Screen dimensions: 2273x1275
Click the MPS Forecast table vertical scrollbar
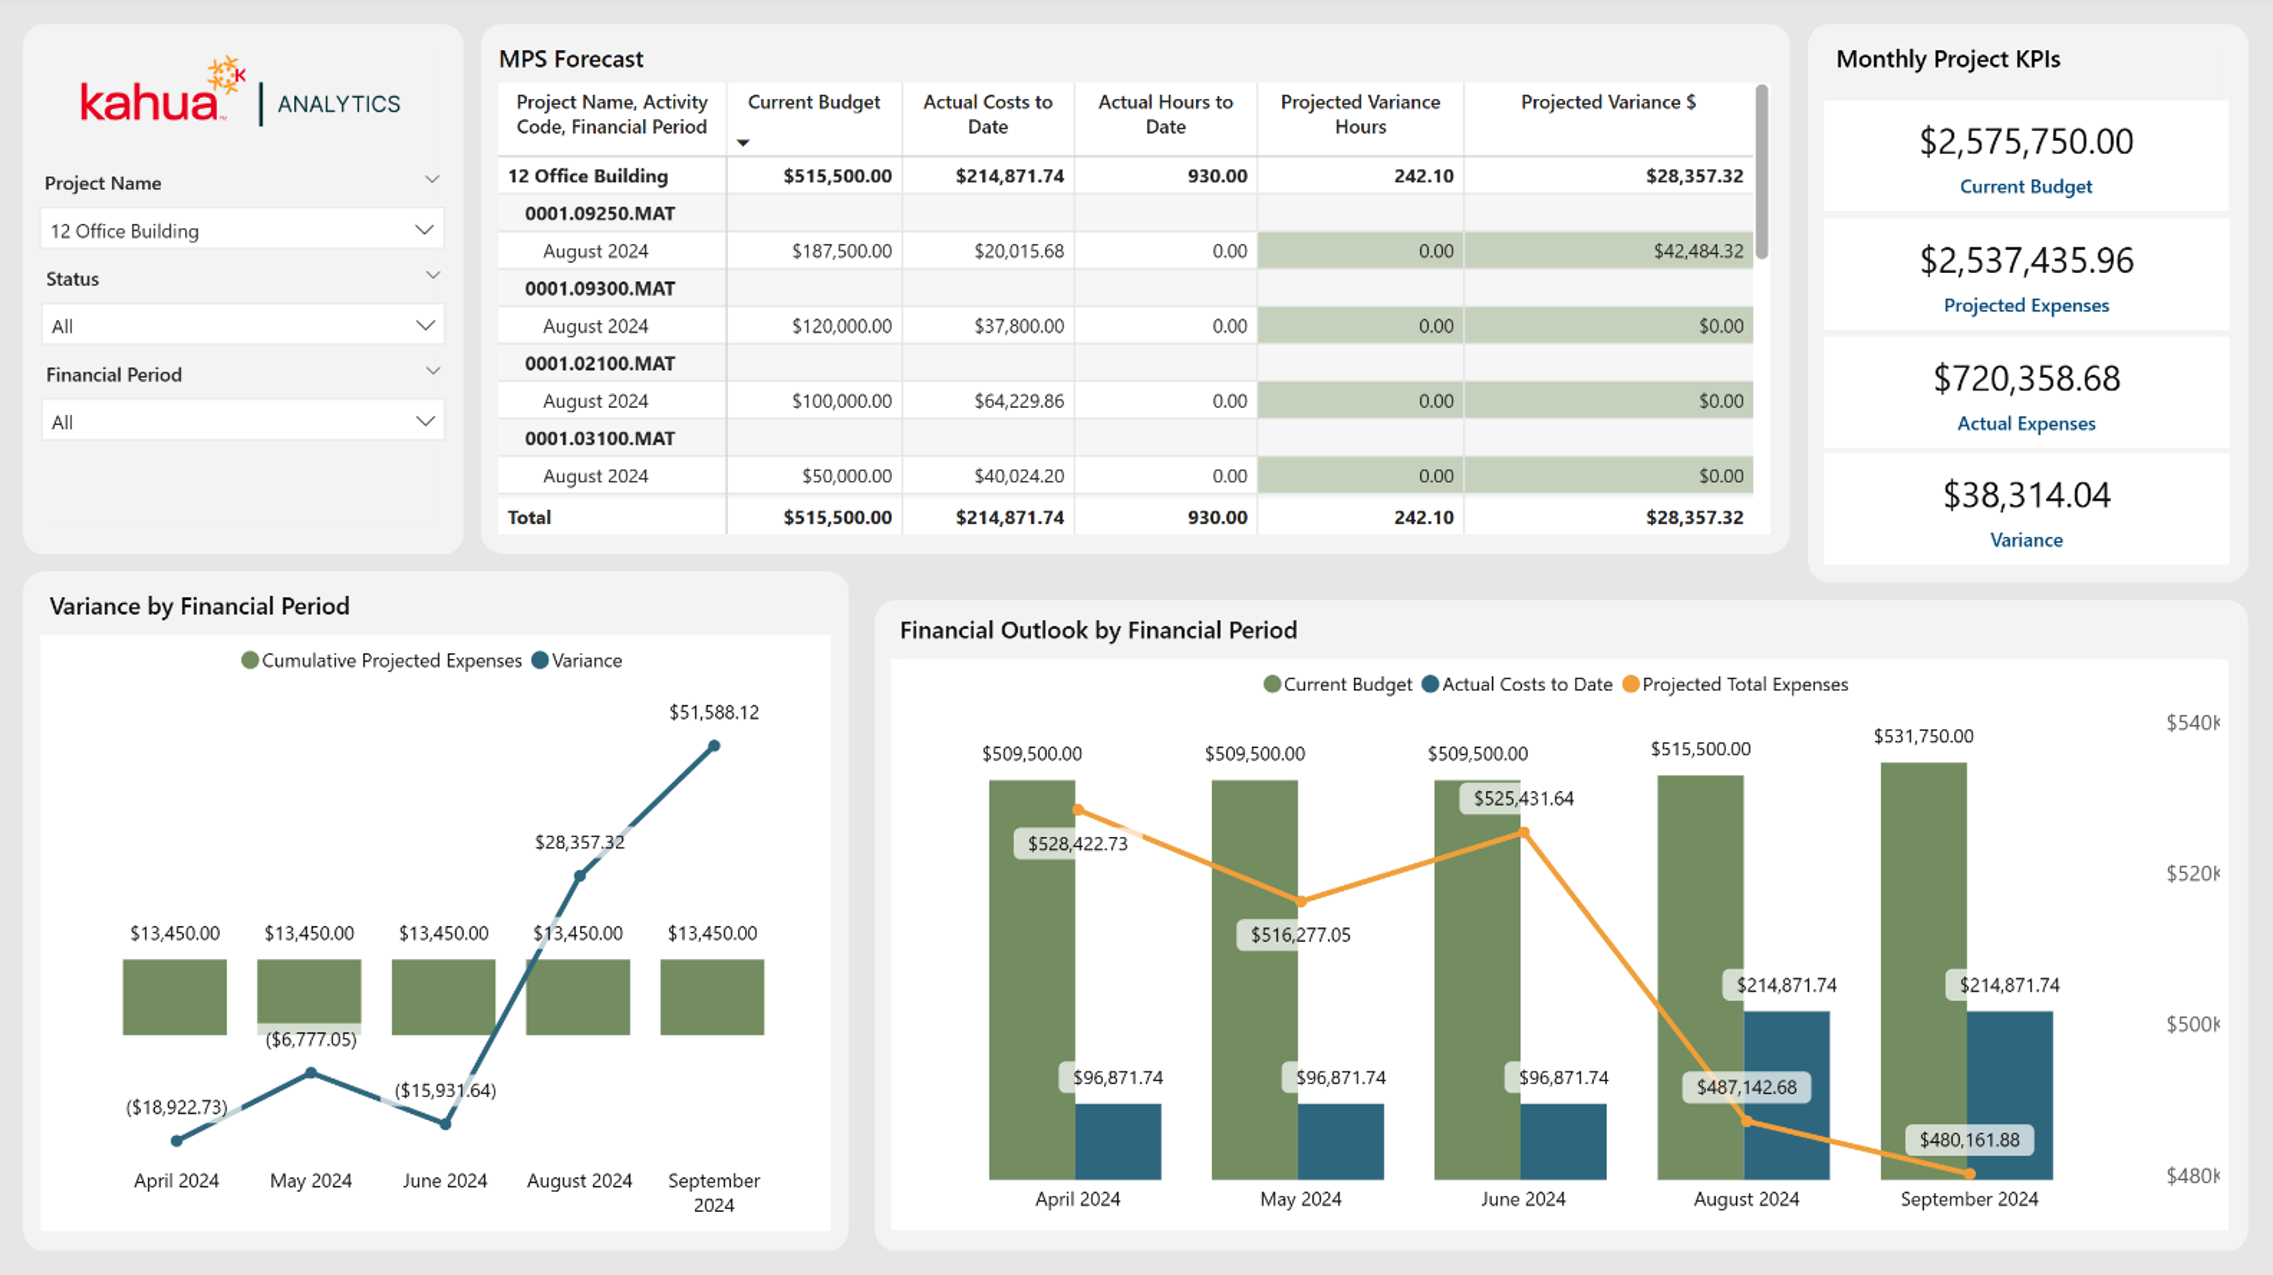coord(1761,172)
